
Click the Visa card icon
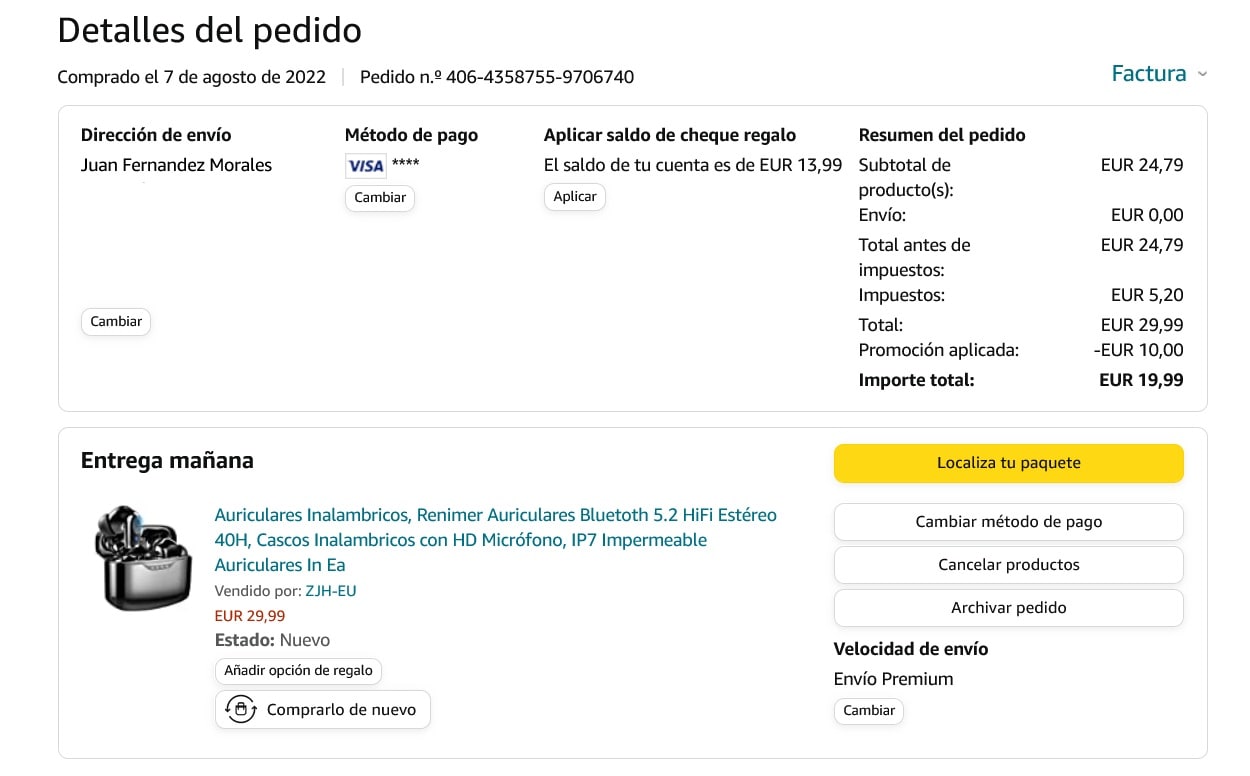[x=365, y=165]
